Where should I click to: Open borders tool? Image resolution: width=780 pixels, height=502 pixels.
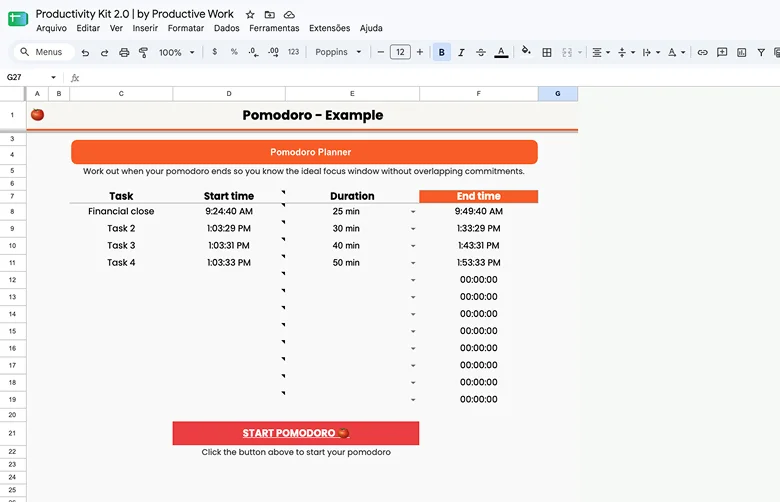pos(547,52)
